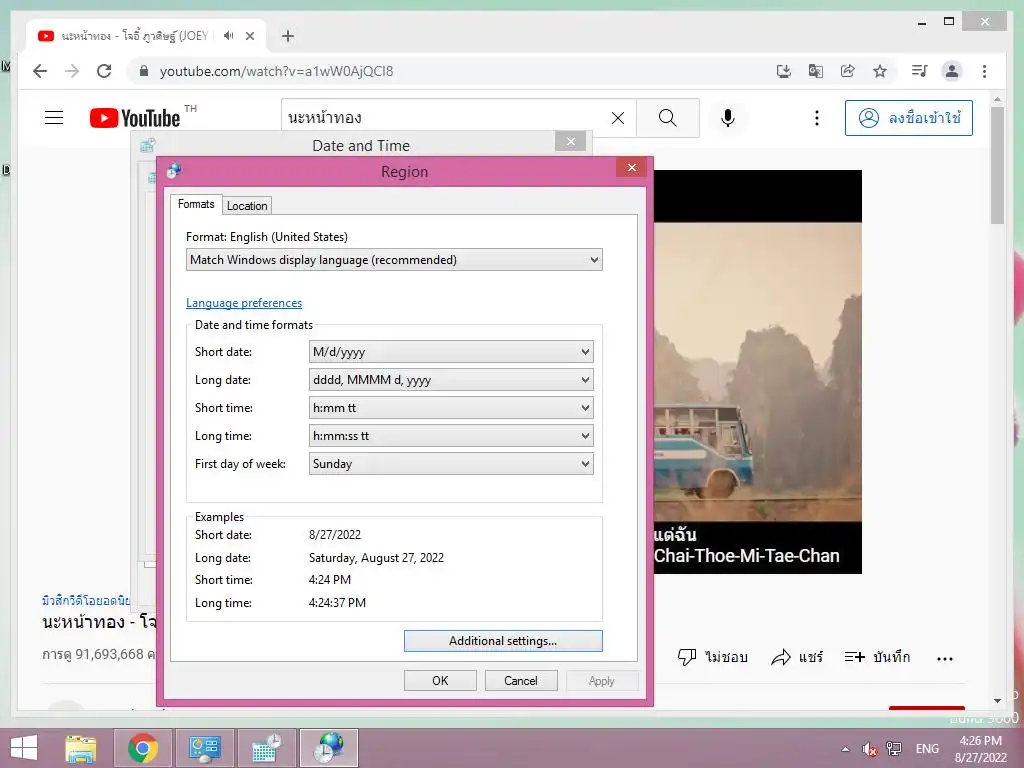Share this page icon in address bar
1024x768 pixels.
coord(848,71)
